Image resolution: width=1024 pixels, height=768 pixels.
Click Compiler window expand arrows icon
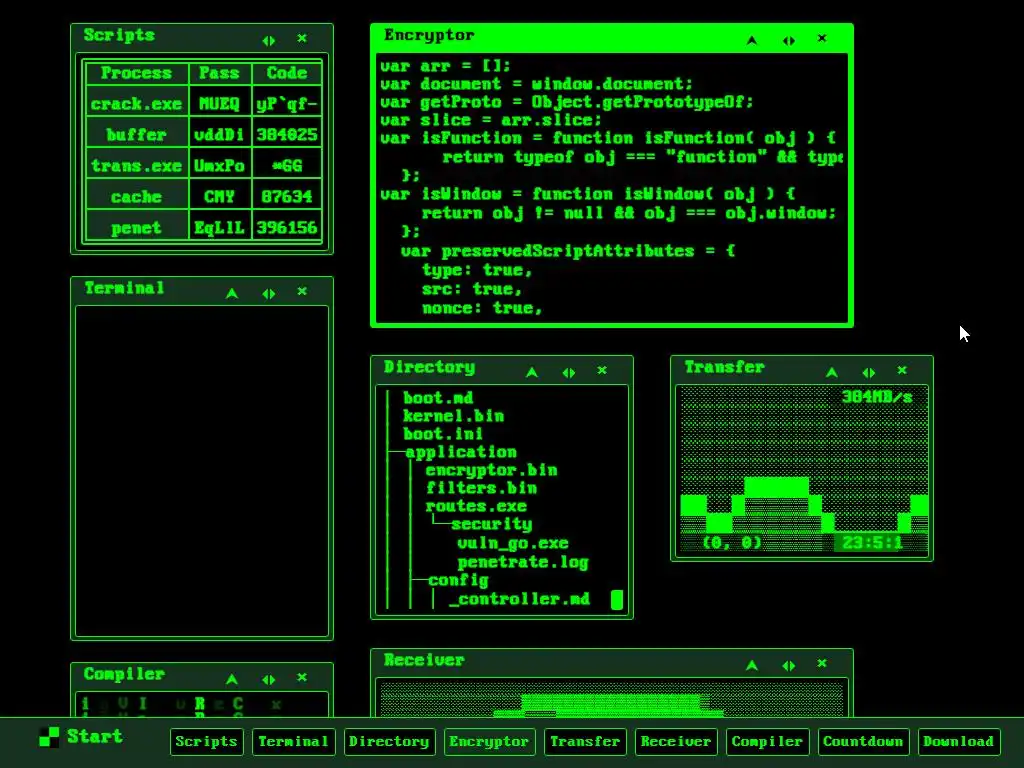point(268,680)
